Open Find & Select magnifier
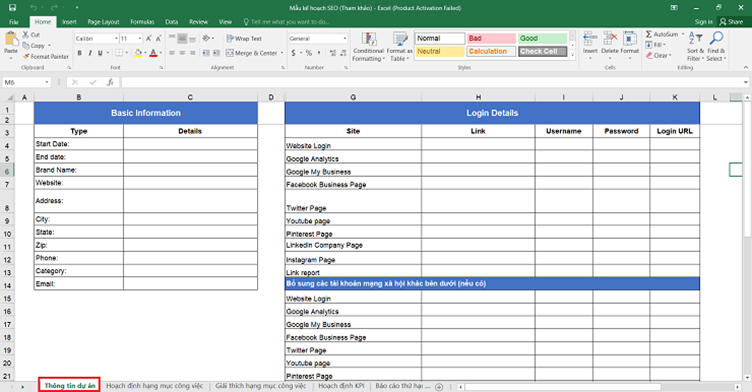The width and height of the screenshot is (752, 392). [717, 46]
